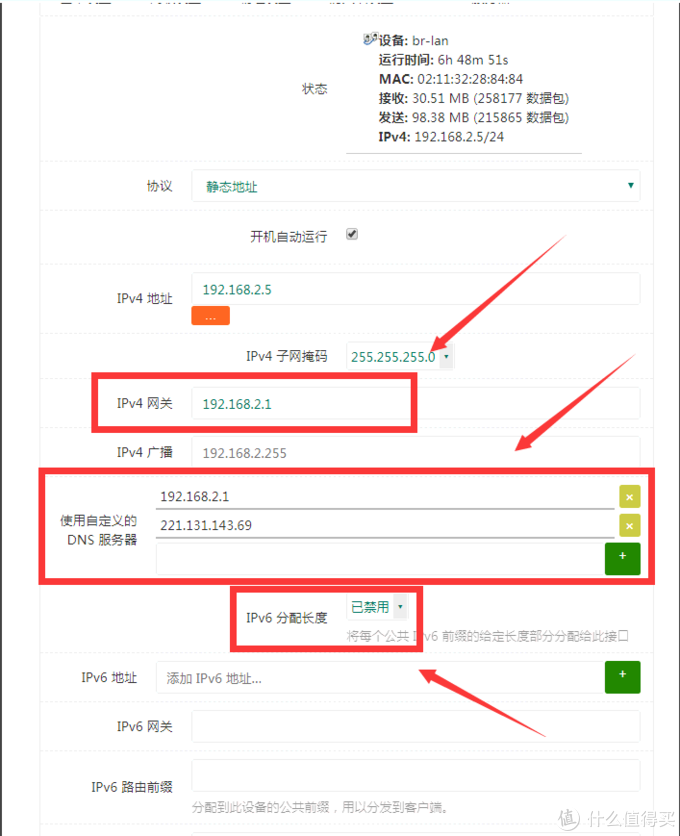Remove DNS server 221.131.143.69 entry
Screen dimensions: 680x836
(629, 526)
